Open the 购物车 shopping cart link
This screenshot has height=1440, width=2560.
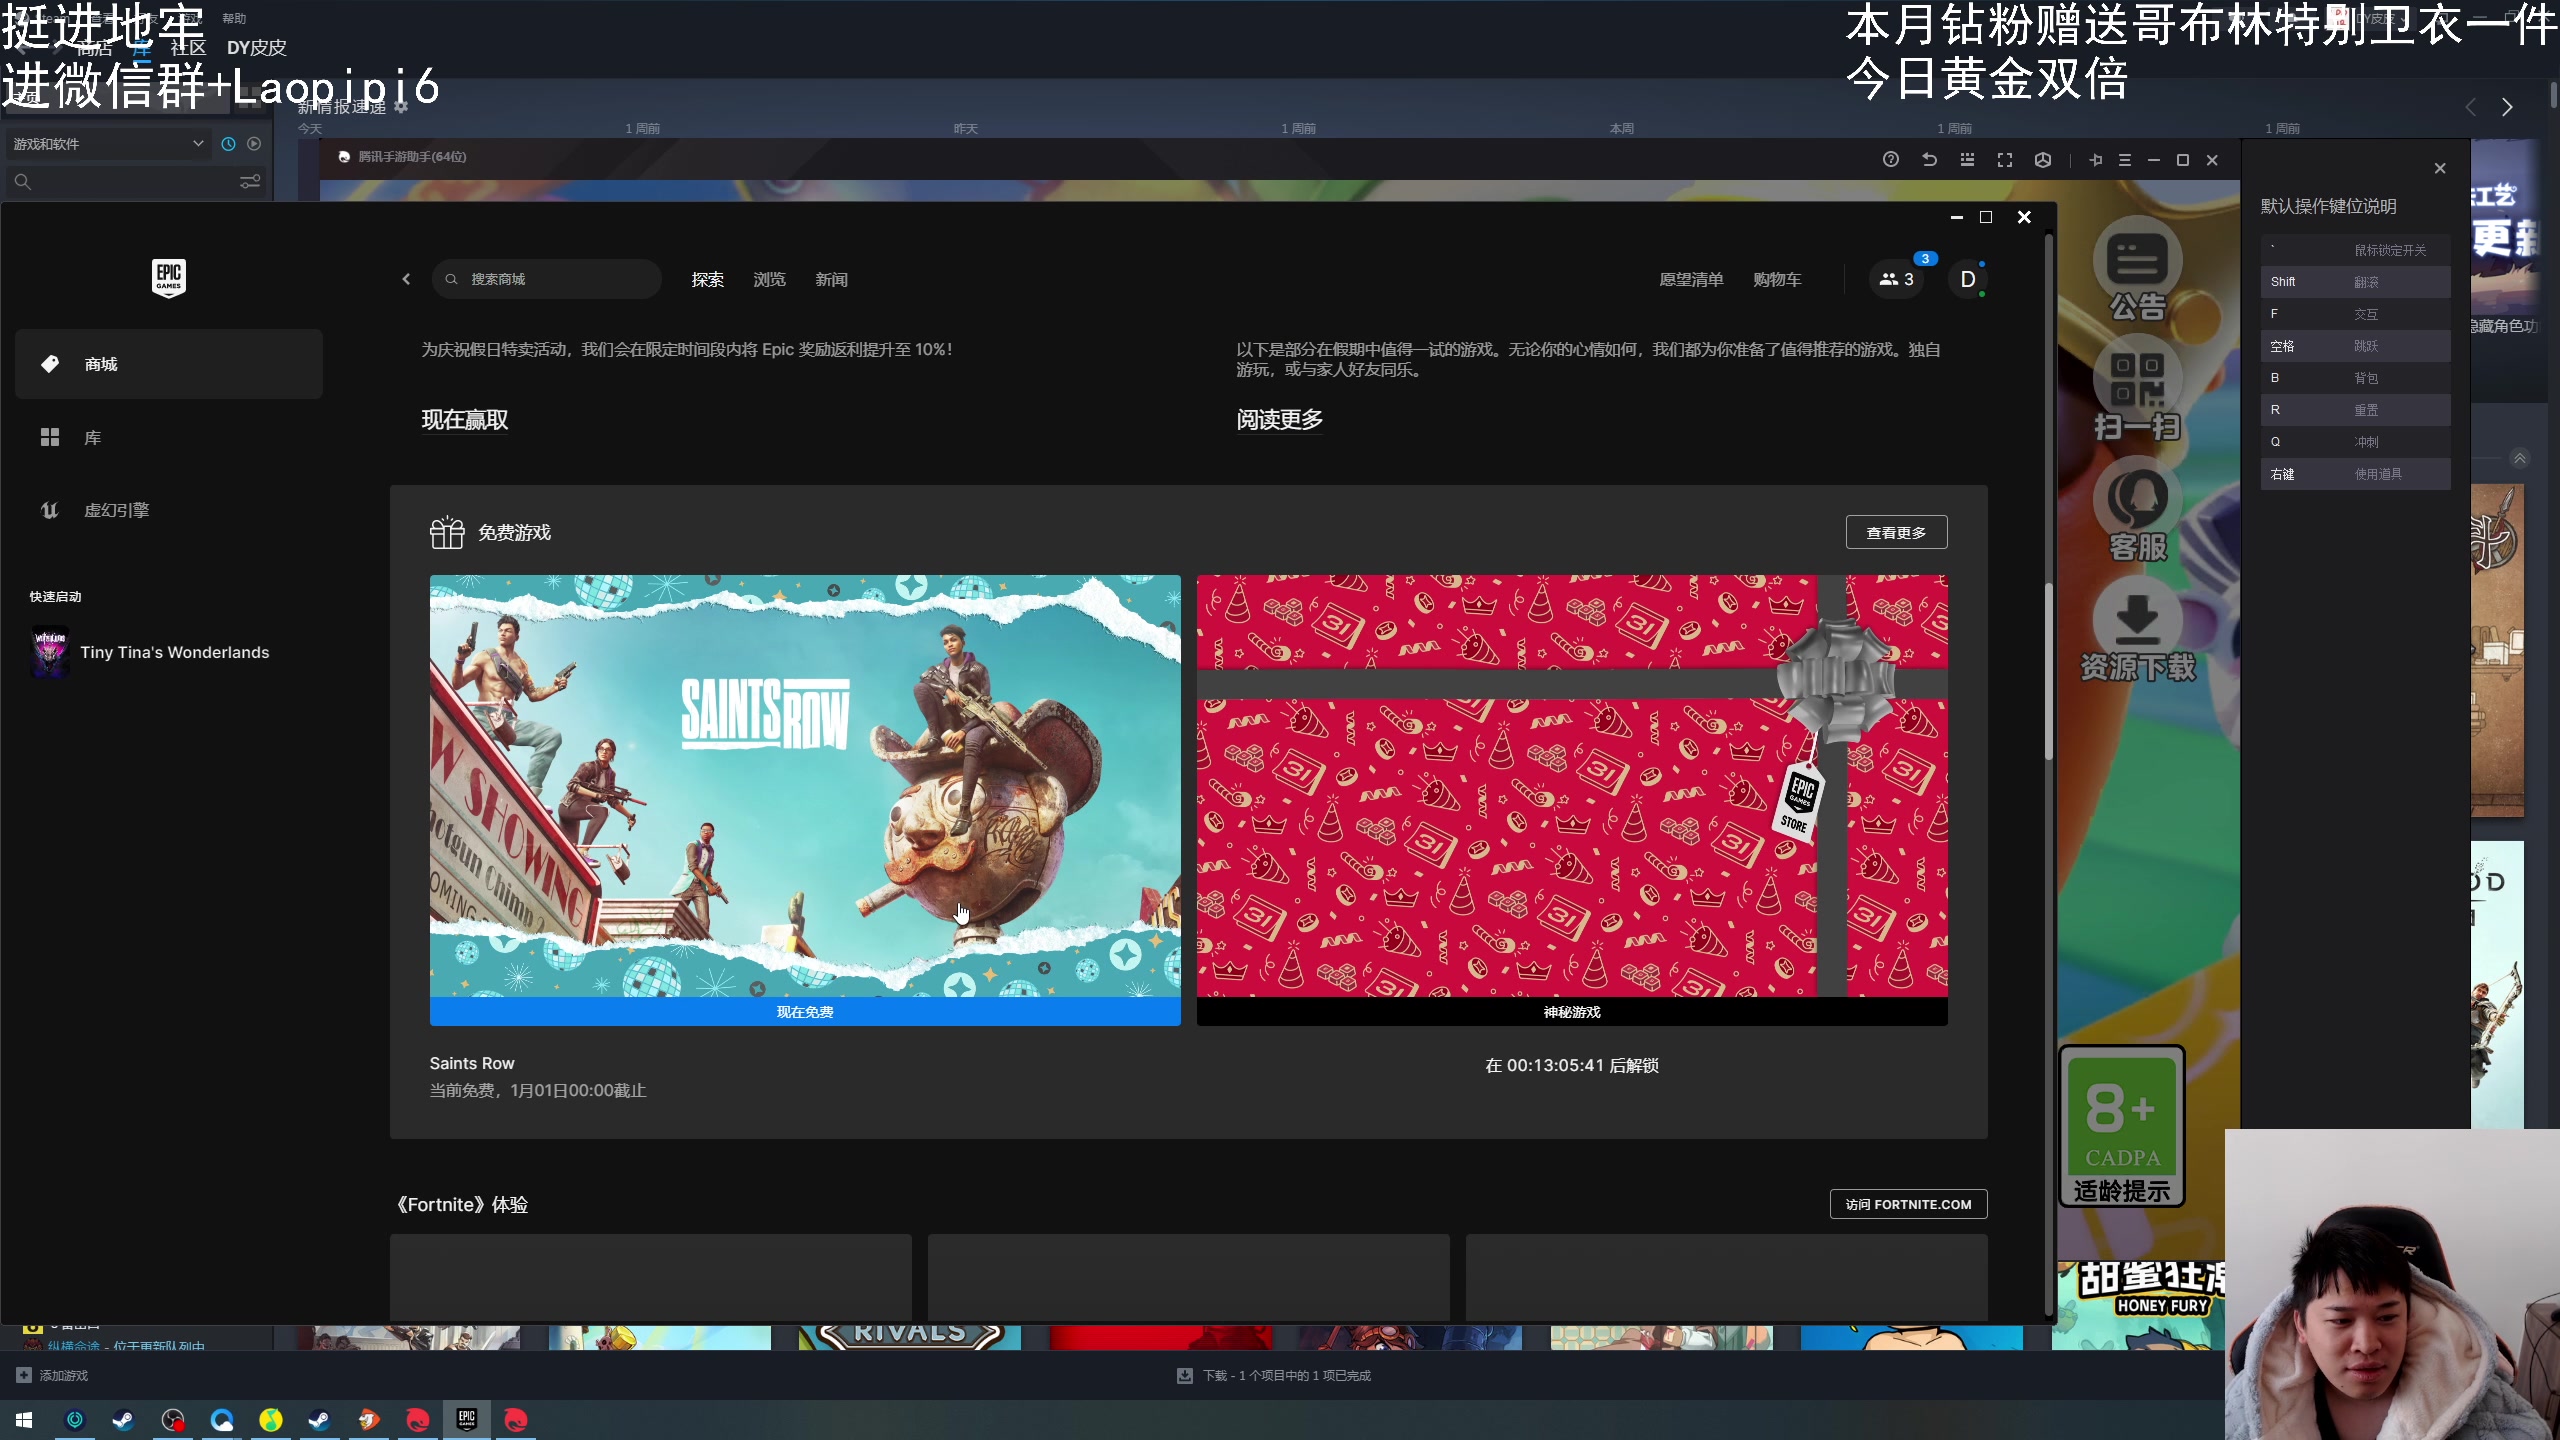[1777, 280]
